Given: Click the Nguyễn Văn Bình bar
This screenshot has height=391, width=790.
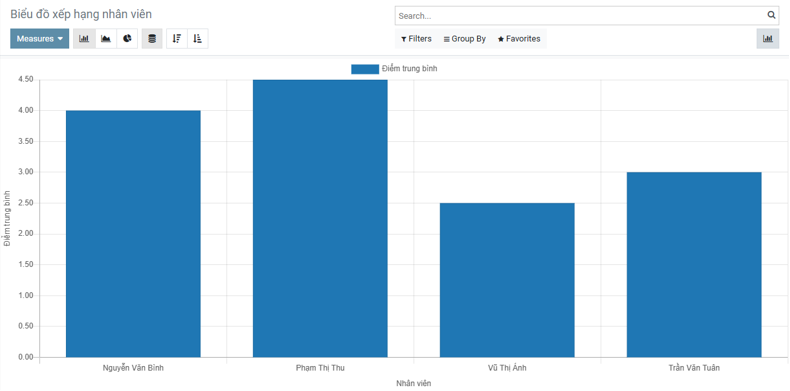Looking at the screenshot, I should [x=133, y=234].
